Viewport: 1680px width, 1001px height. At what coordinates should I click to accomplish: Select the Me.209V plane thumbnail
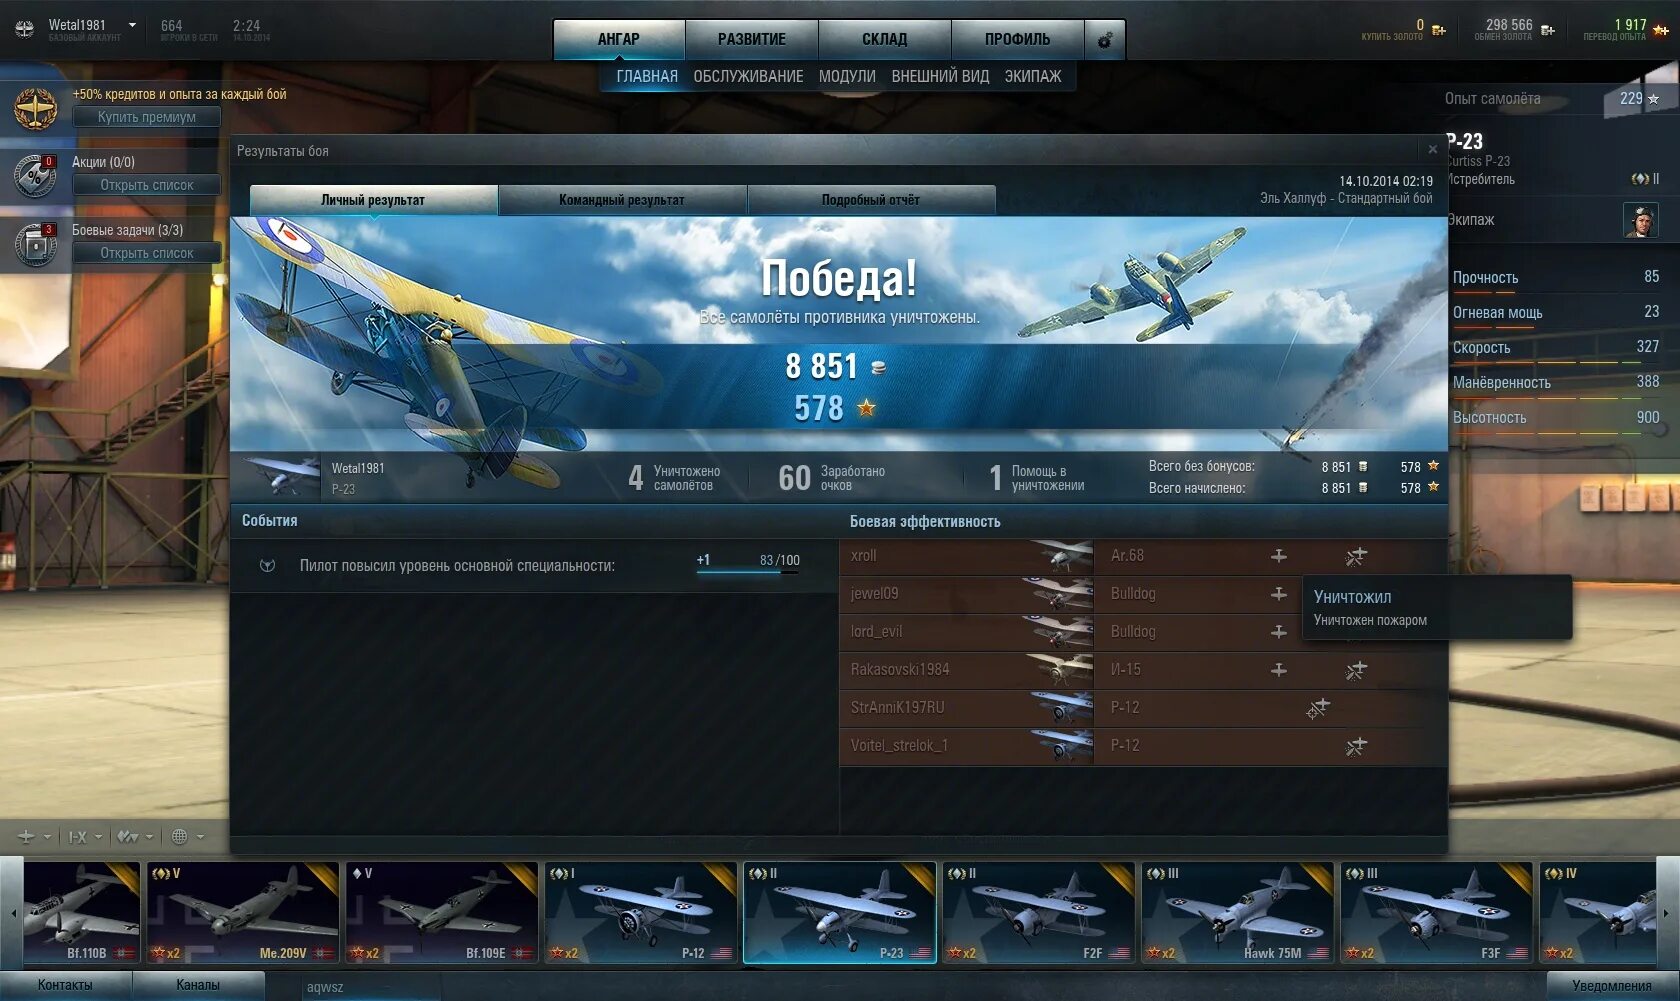tap(243, 913)
